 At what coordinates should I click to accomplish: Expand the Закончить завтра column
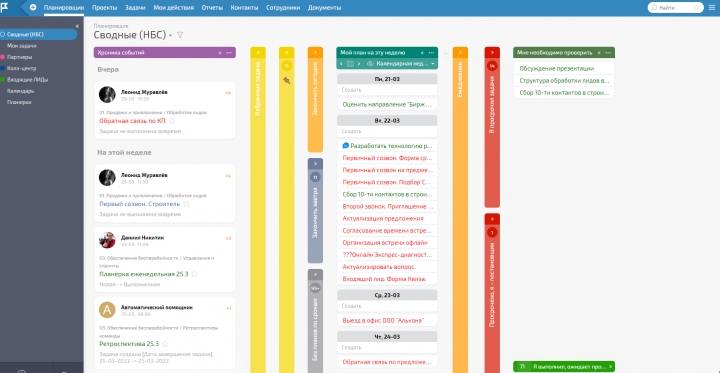pos(315,164)
